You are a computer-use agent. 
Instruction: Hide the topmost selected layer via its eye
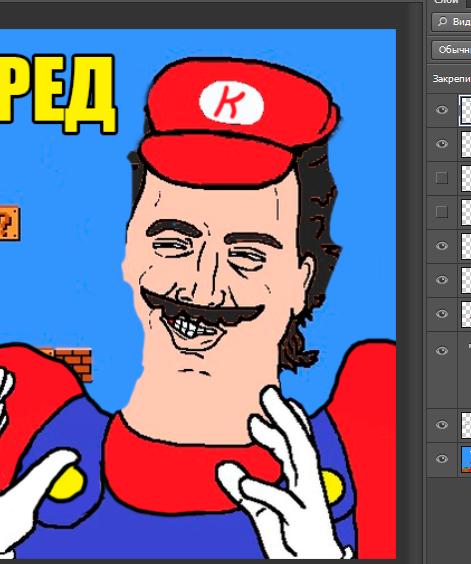pos(442,110)
